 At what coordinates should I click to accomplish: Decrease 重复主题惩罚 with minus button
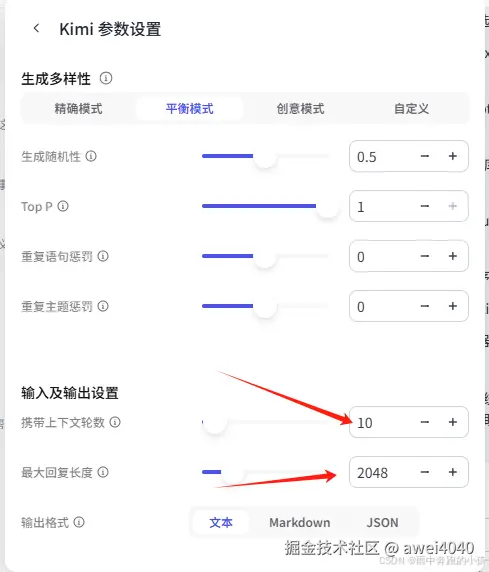coord(425,306)
